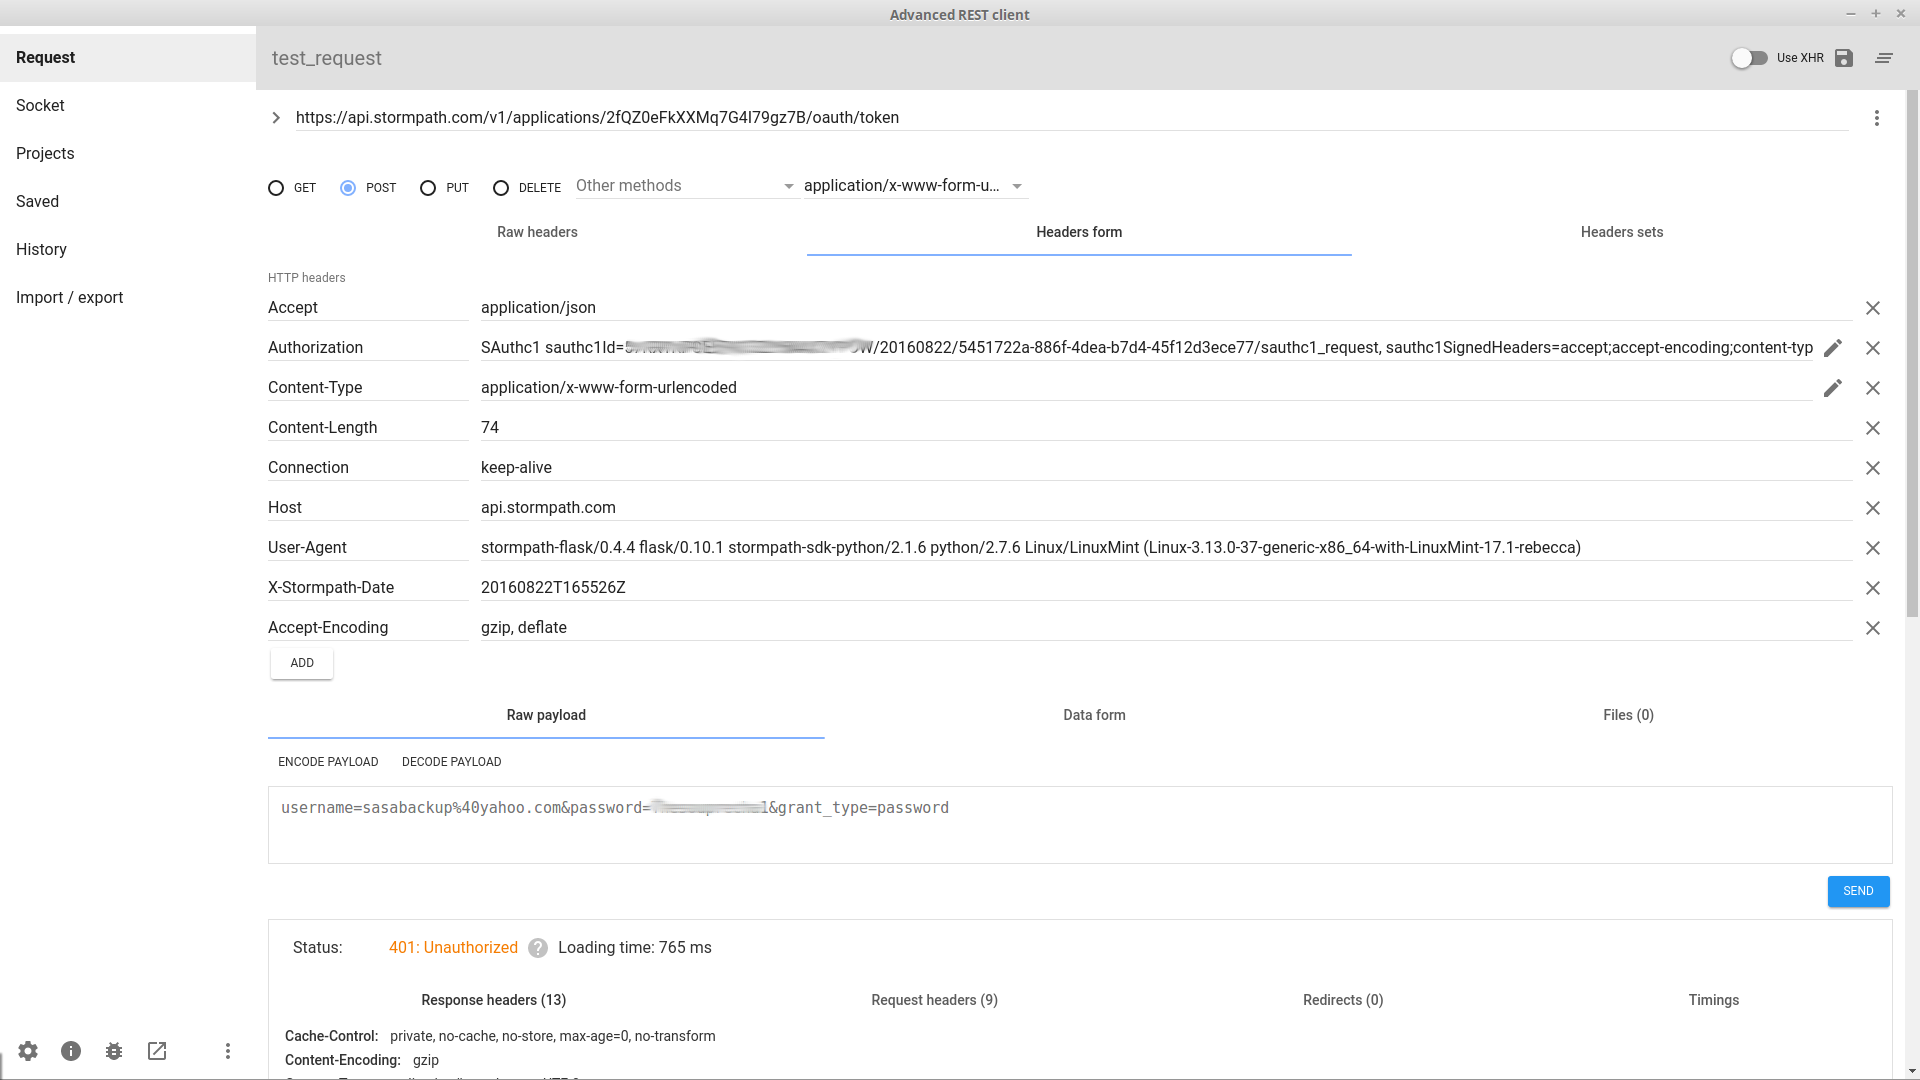The image size is (1920, 1080).
Task: Click the ADD header button
Action: click(302, 663)
